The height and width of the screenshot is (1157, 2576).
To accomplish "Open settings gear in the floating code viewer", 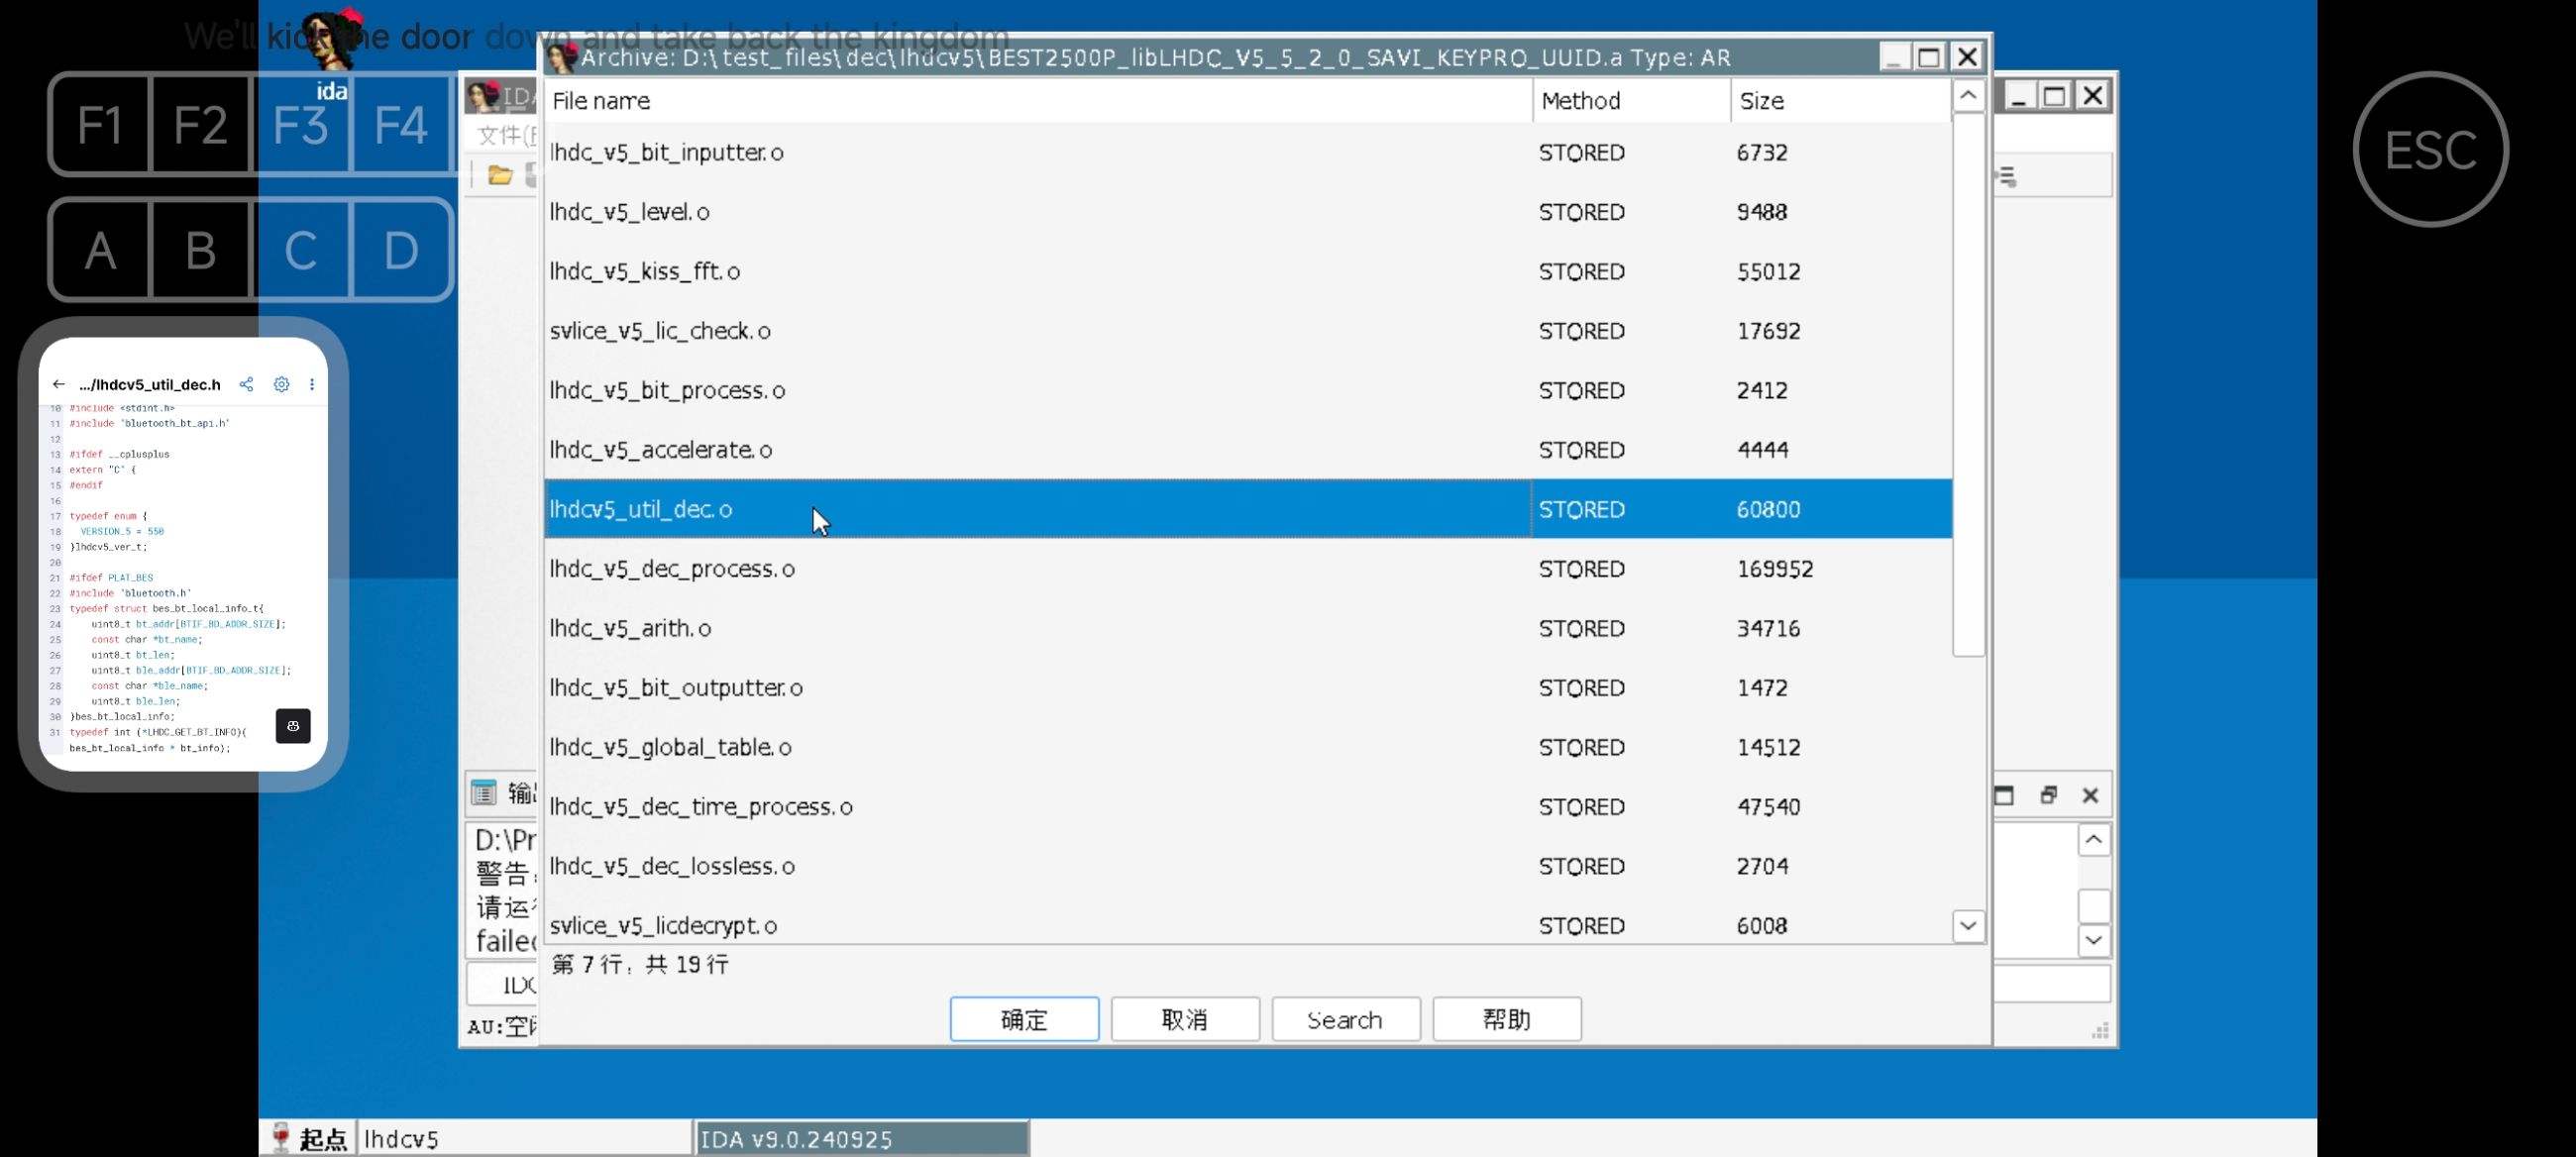I will (282, 384).
